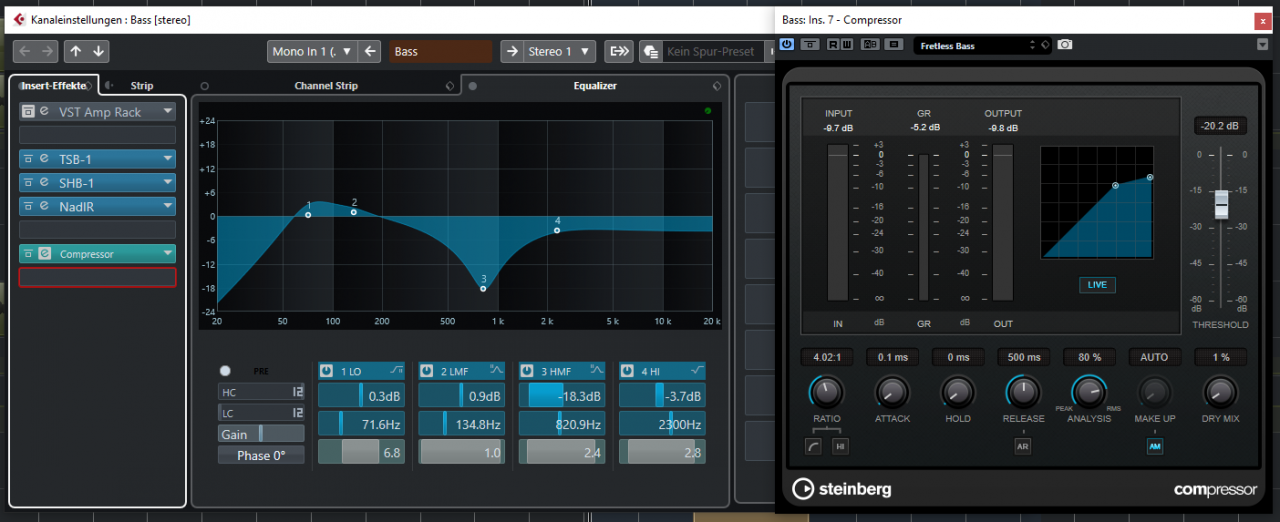1280x522 pixels.
Task: Open the Mono In 1 input routing dropdown
Action: pos(312,51)
